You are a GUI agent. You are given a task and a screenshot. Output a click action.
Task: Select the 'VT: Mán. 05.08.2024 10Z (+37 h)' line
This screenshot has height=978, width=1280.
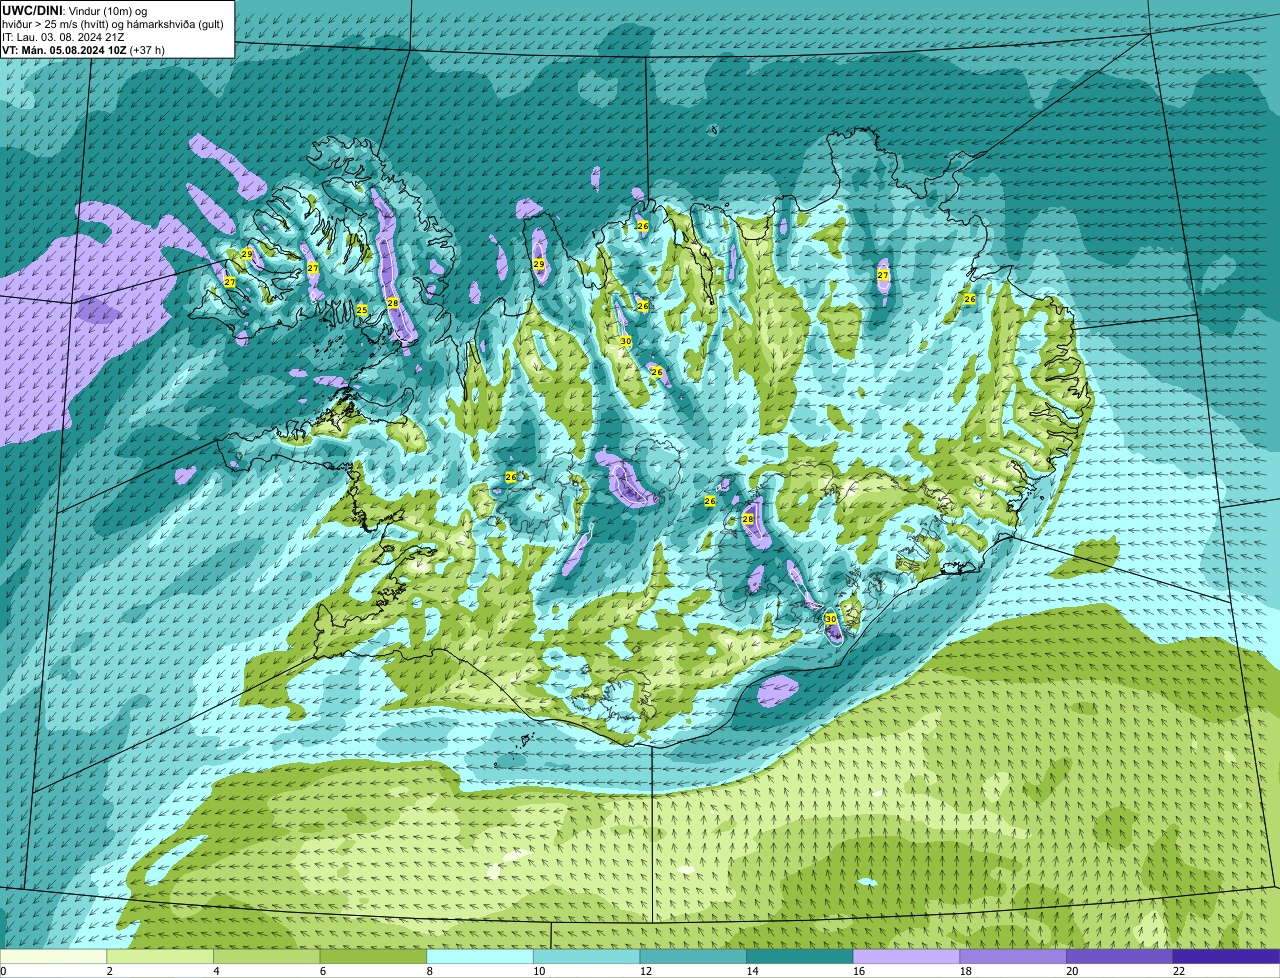point(84,50)
